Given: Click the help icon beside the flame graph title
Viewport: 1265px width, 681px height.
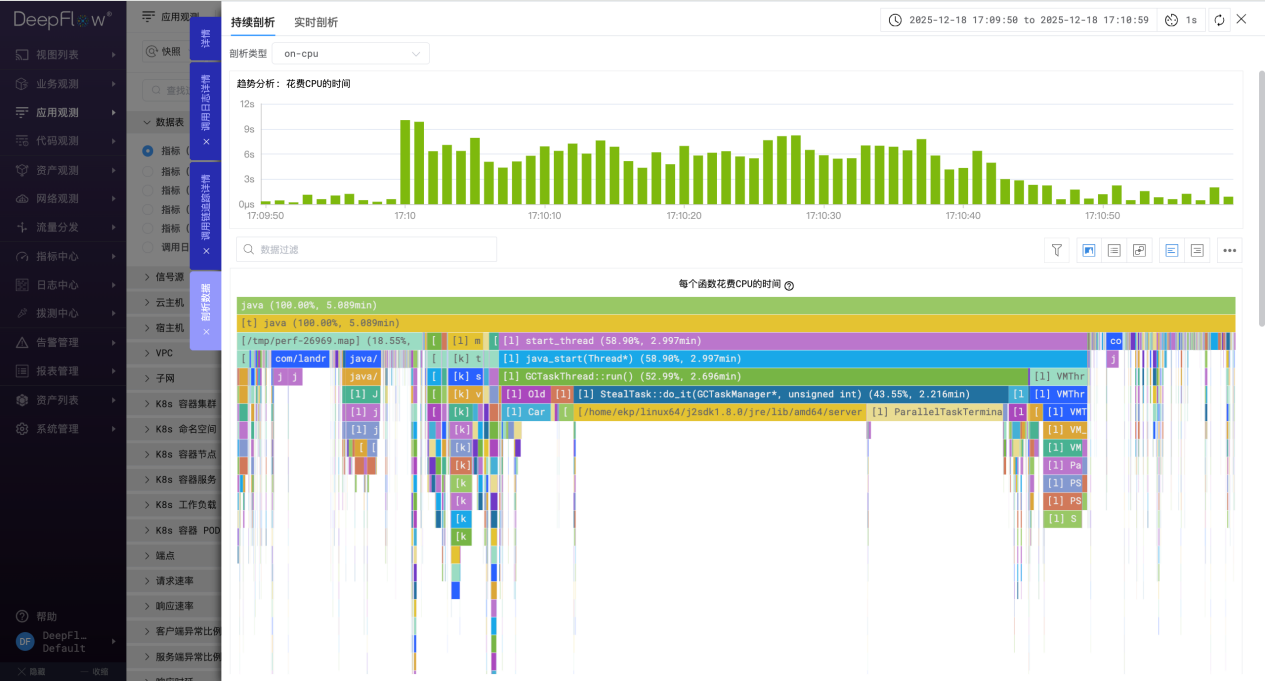Looking at the screenshot, I should click(789, 285).
